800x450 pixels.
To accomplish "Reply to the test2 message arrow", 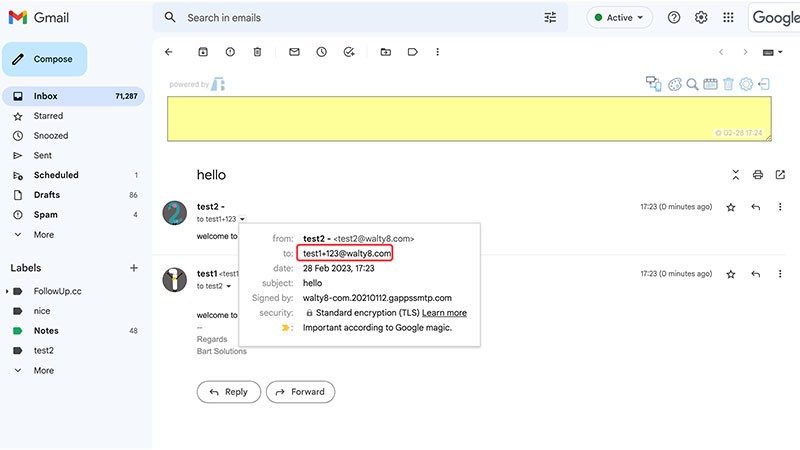I will 756,207.
